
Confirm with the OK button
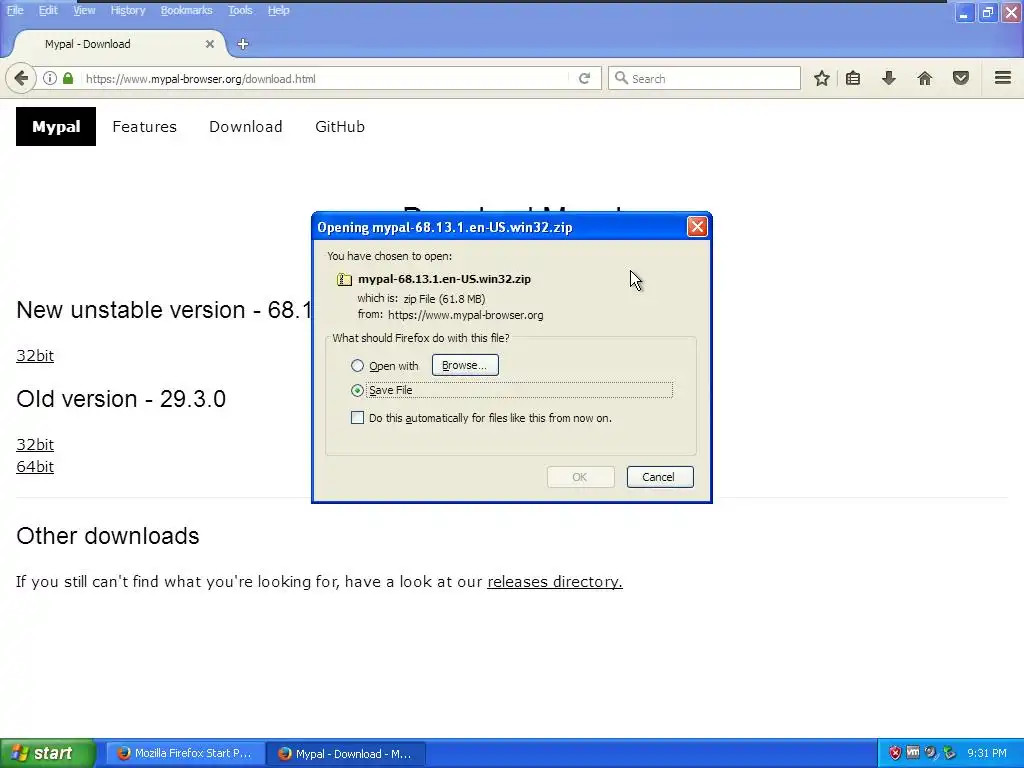[x=580, y=477]
